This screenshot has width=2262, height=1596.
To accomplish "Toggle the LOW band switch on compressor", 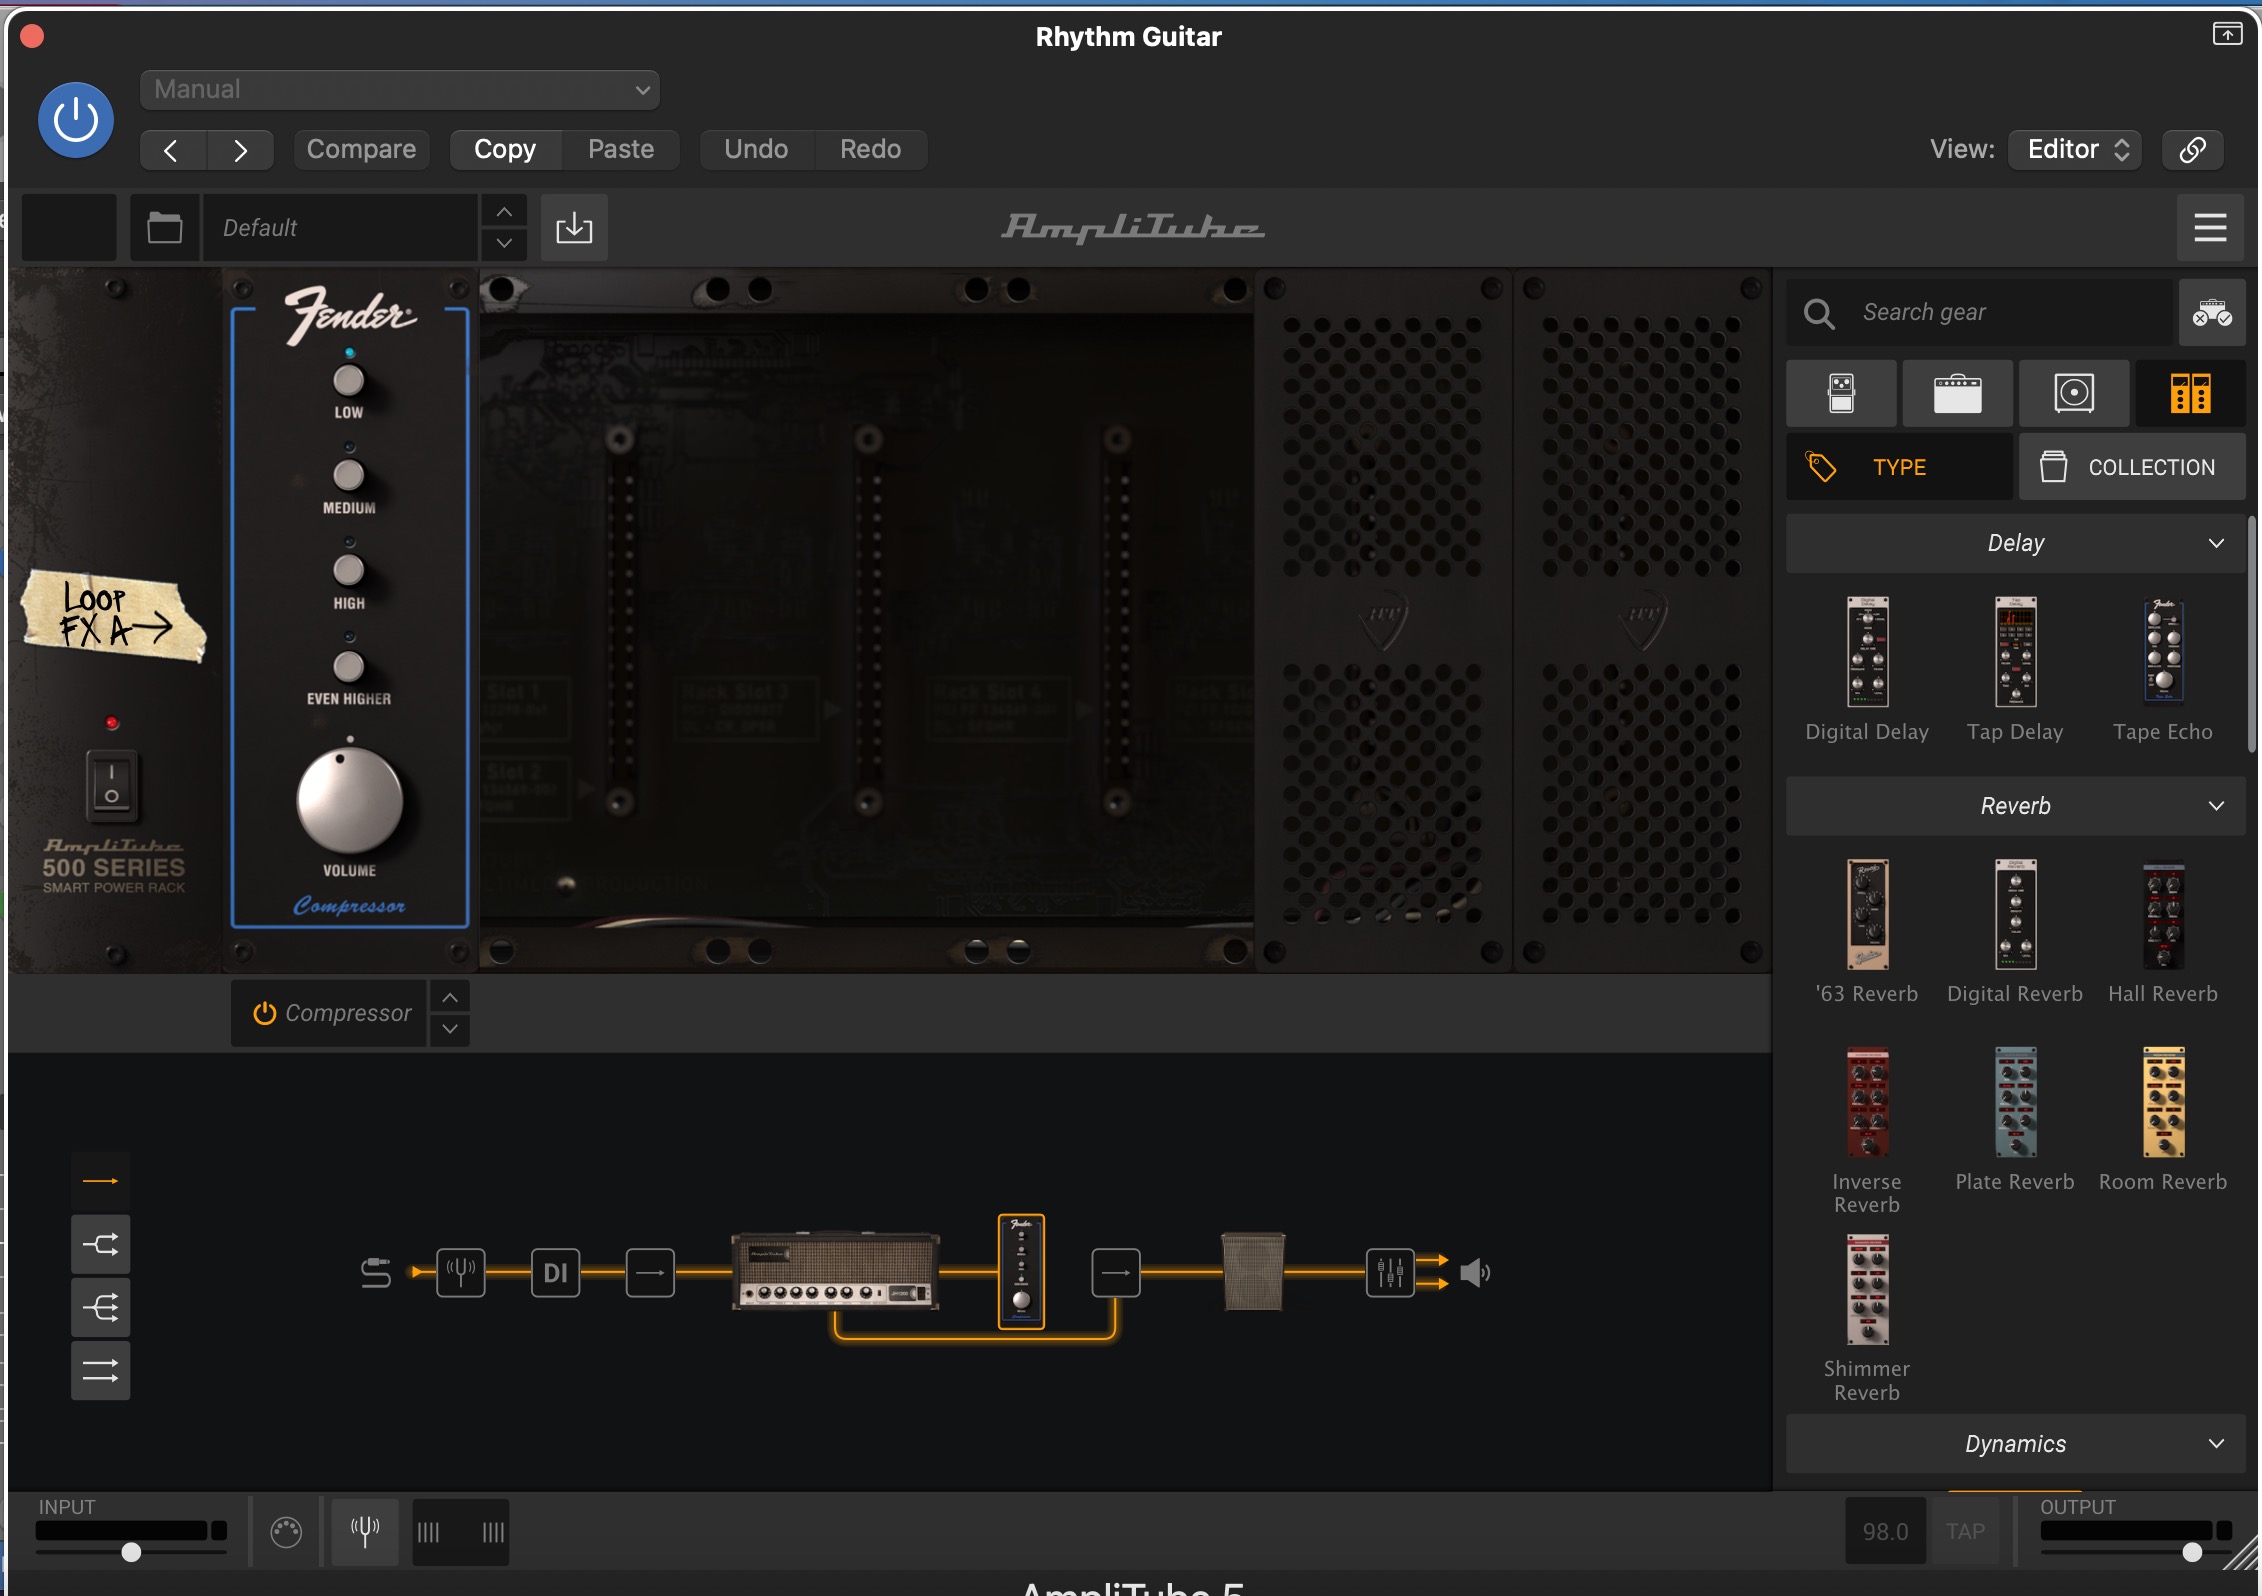I will (x=349, y=381).
